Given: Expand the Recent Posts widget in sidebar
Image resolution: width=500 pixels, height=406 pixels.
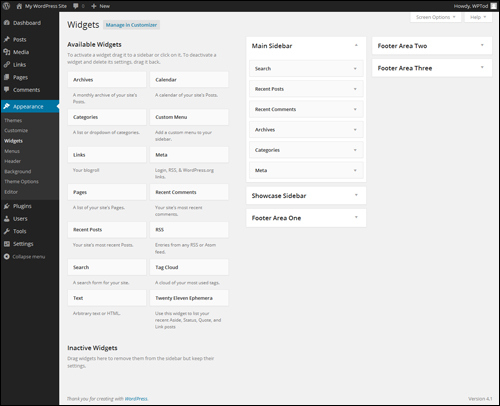Looking at the screenshot, I should point(355,89).
